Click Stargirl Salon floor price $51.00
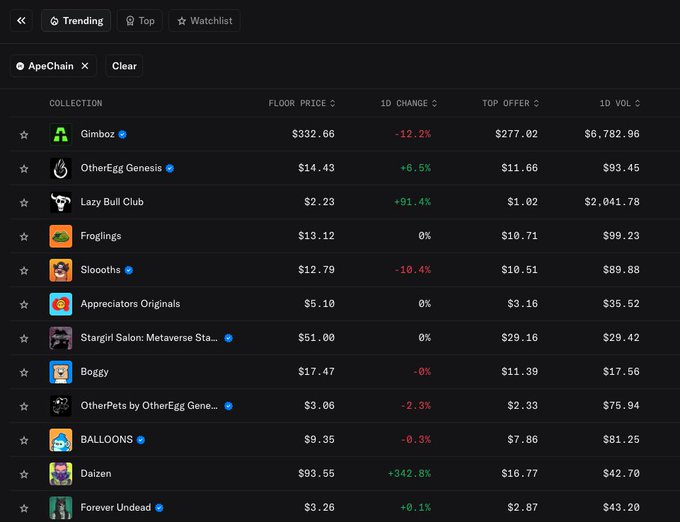680x522 pixels. (316, 338)
